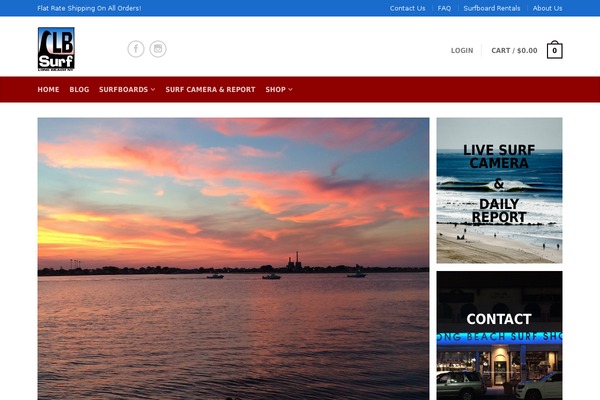Open the Facebook social icon
Screen dimensions: 600x400
click(x=136, y=49)
